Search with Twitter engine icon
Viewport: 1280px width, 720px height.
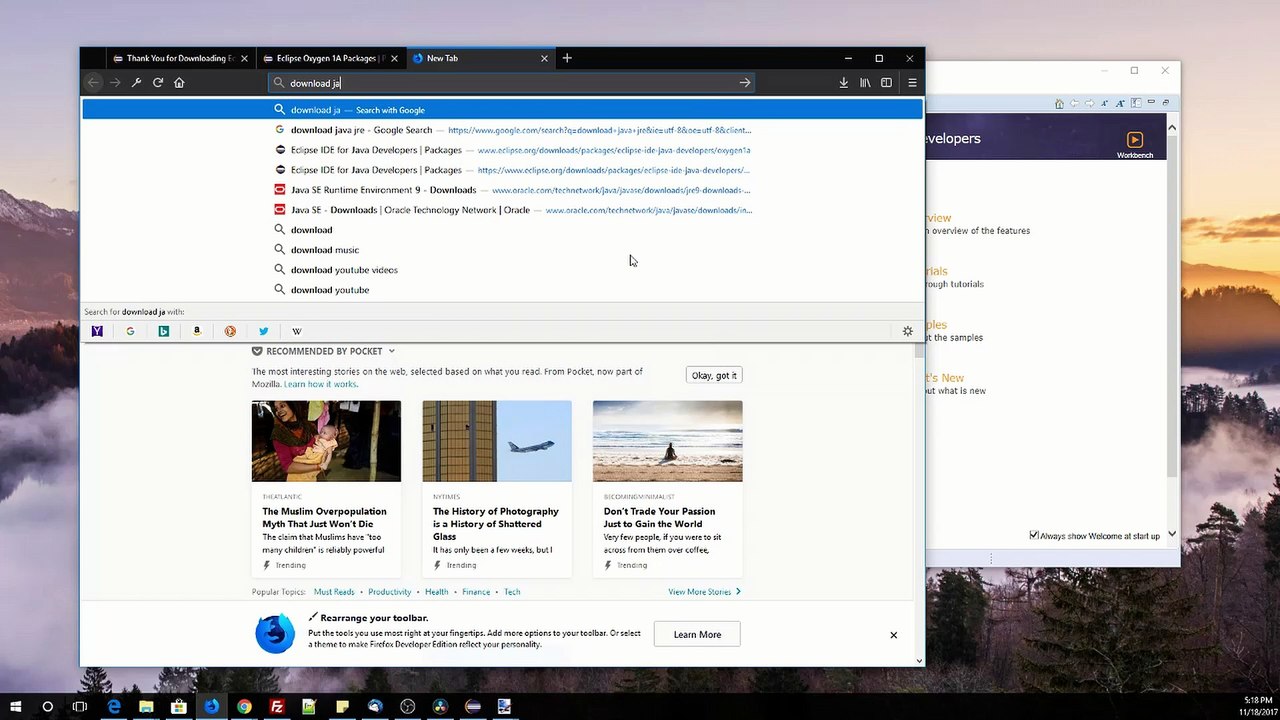point(263,331)
